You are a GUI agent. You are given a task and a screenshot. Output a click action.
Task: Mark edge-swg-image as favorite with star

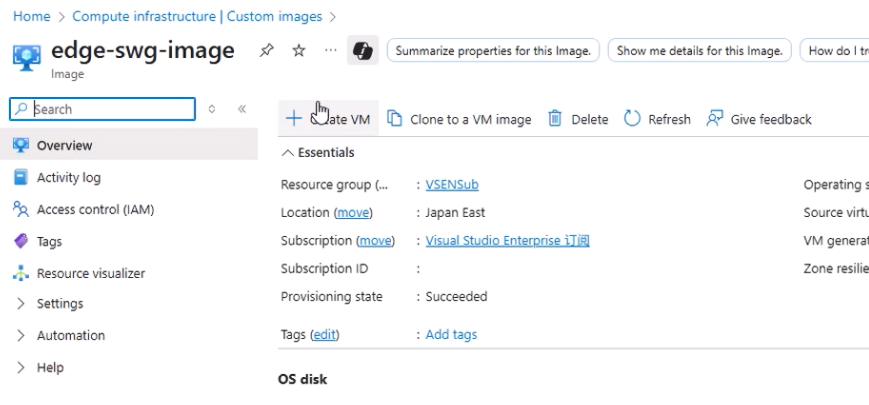pyautogui.click(x=299, y=51)
